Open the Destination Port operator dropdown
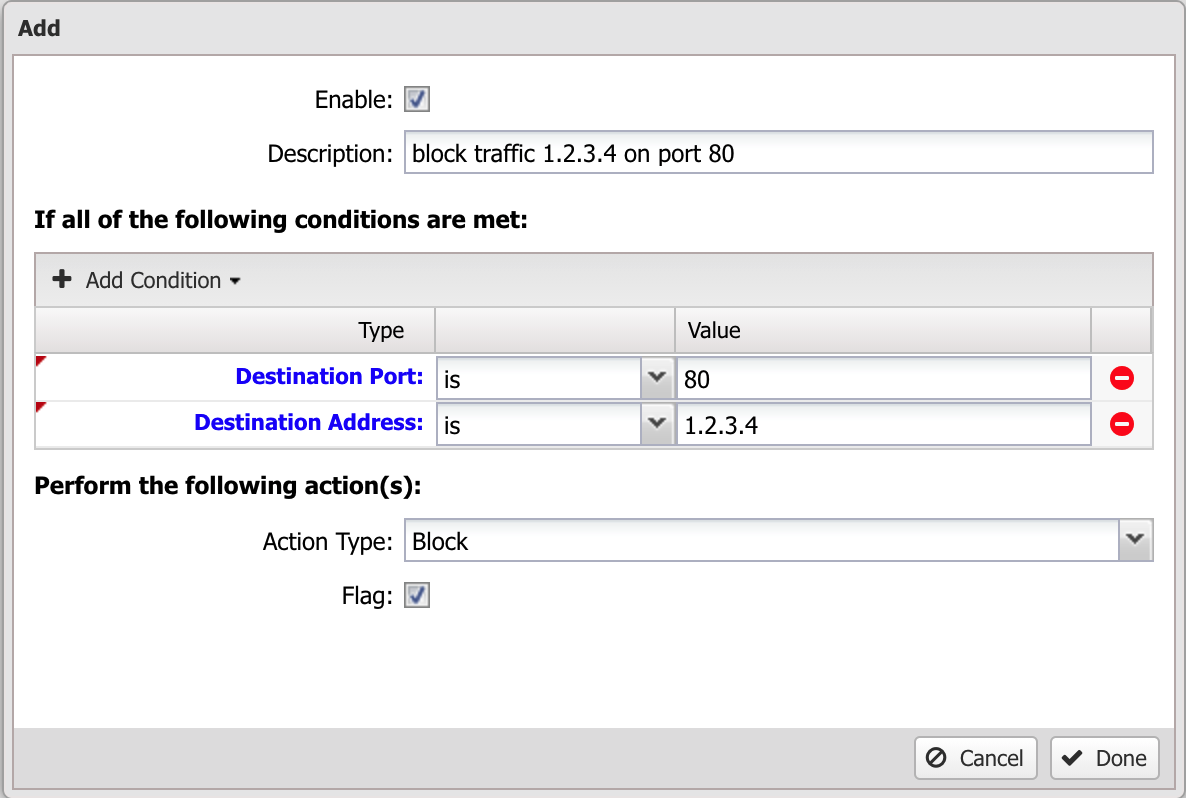Image resolution: width=1186 pixels, height=798 pixels. click(x=657, y=378)
